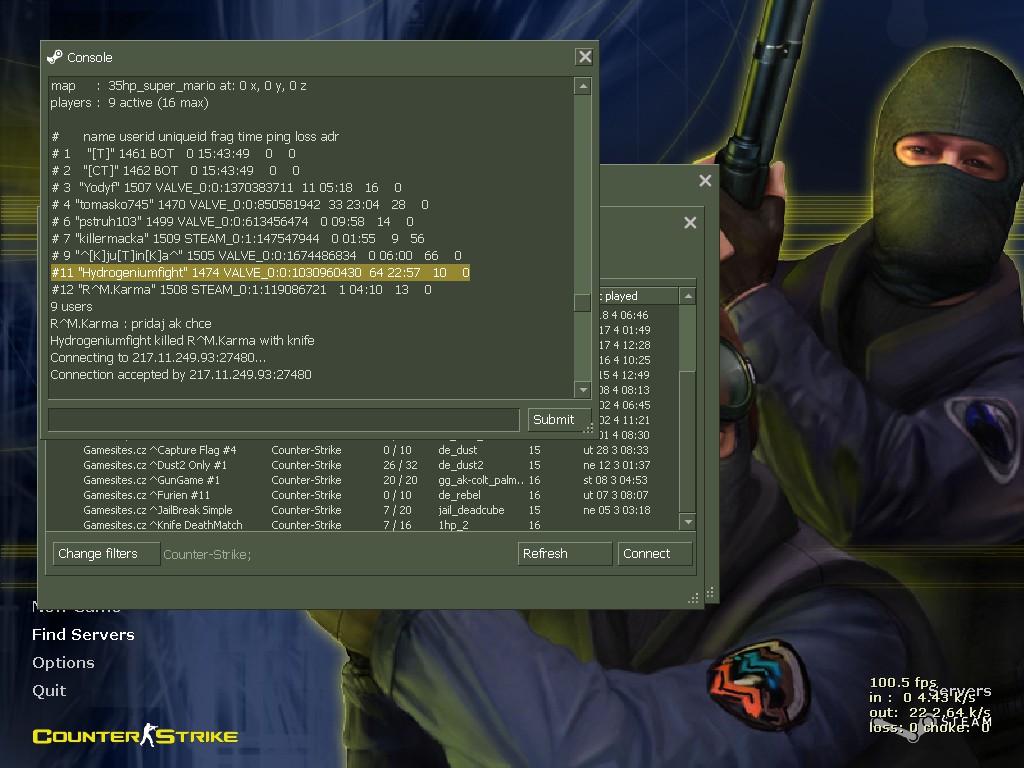Click Connect in the server browser
Image resolution: width=1024 pixels, height=768 pixels.
pyautogui.click(x=655, y=554)
